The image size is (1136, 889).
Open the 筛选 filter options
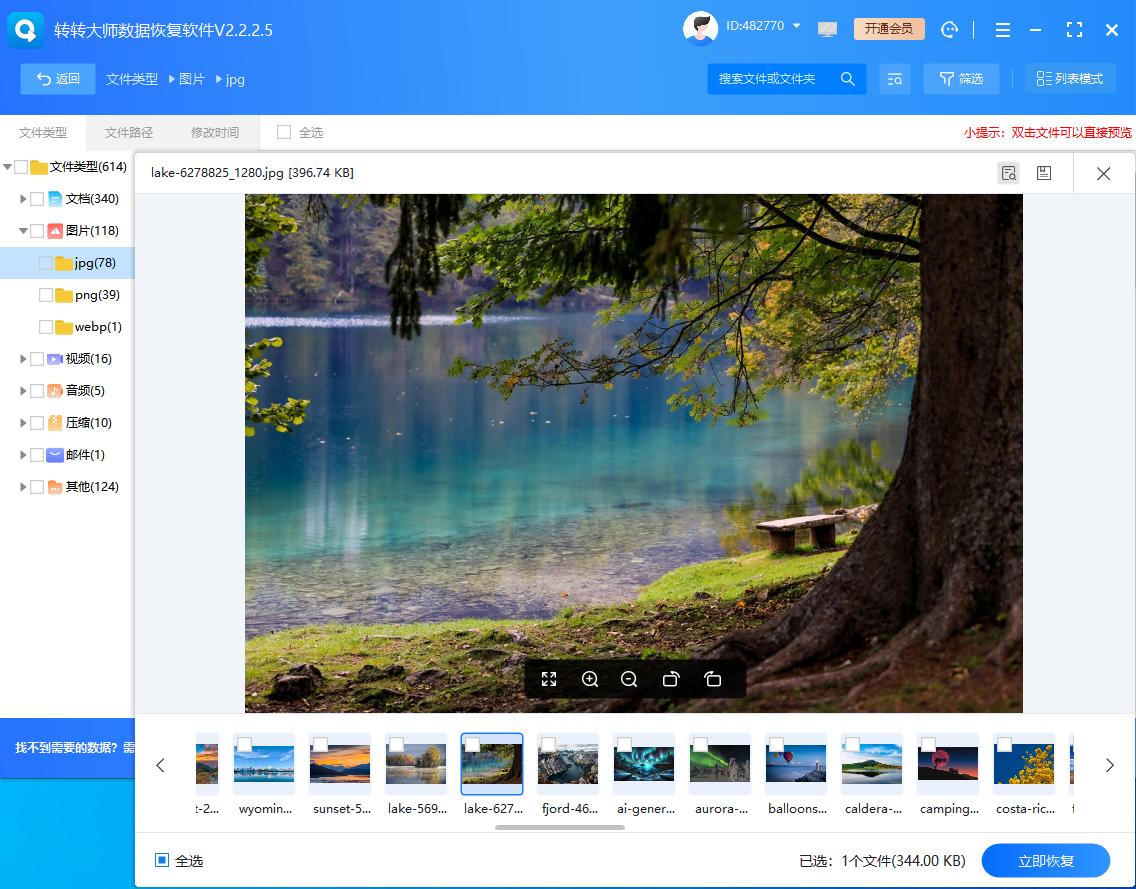961,78
